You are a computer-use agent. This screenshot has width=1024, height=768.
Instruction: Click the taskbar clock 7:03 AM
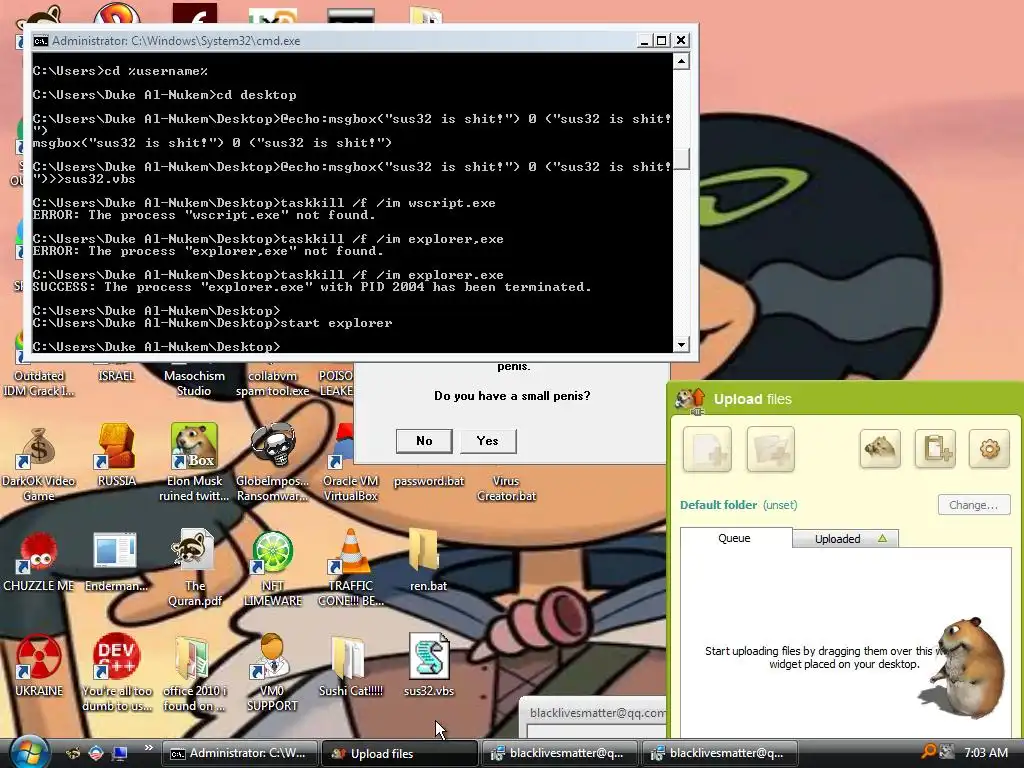pyautogui.click(x=986, y=753)
